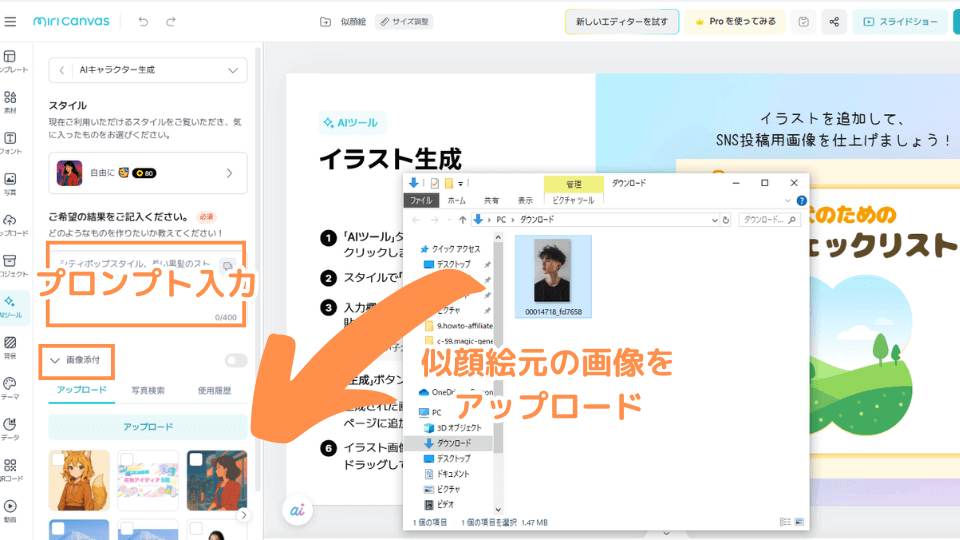Viewport: 960px width, 540px height.
Task: Select the アップロード tab under 画像添付
Action: point(81,390)
